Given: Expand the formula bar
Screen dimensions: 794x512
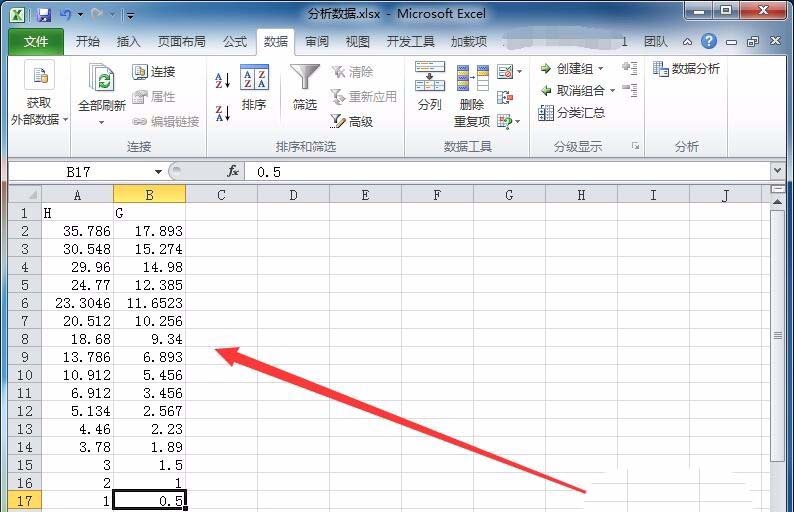Looking at the screenshot, I should (778, 171).
